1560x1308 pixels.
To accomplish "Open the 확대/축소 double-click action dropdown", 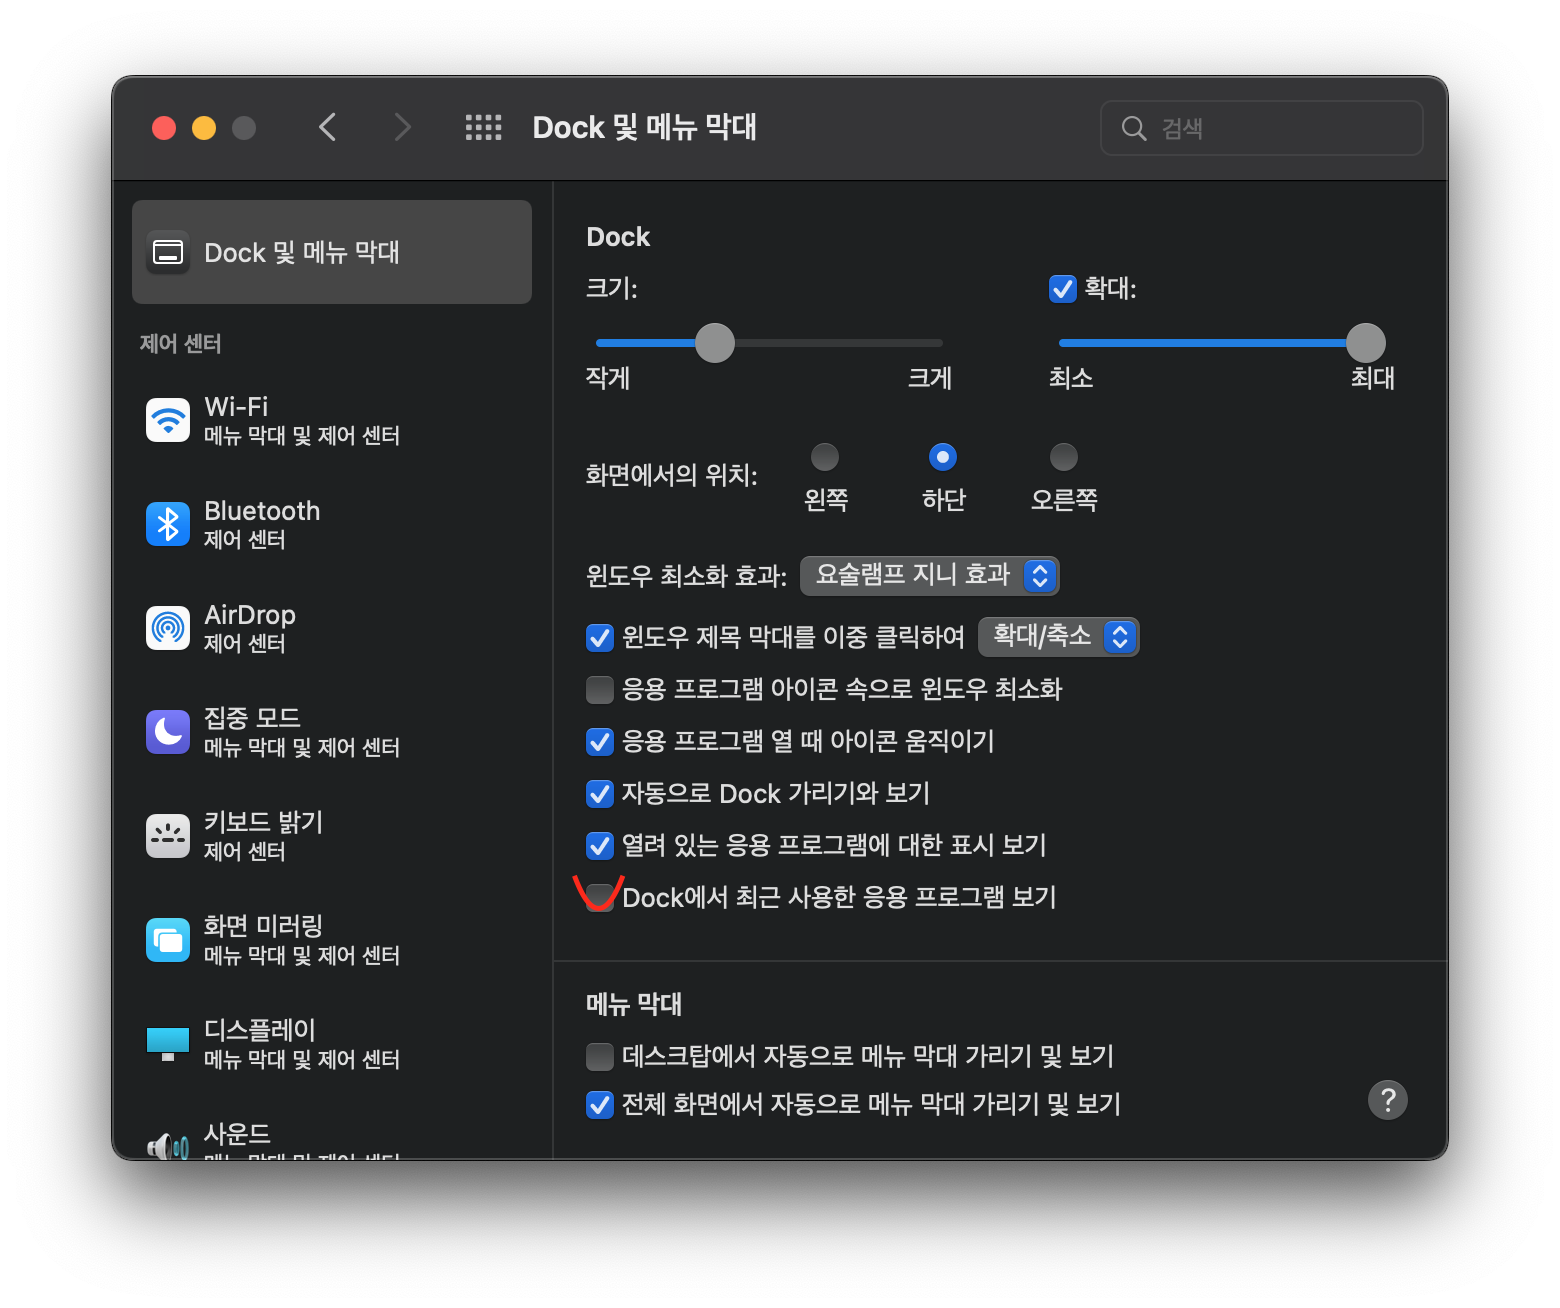I will [1059, 637].
